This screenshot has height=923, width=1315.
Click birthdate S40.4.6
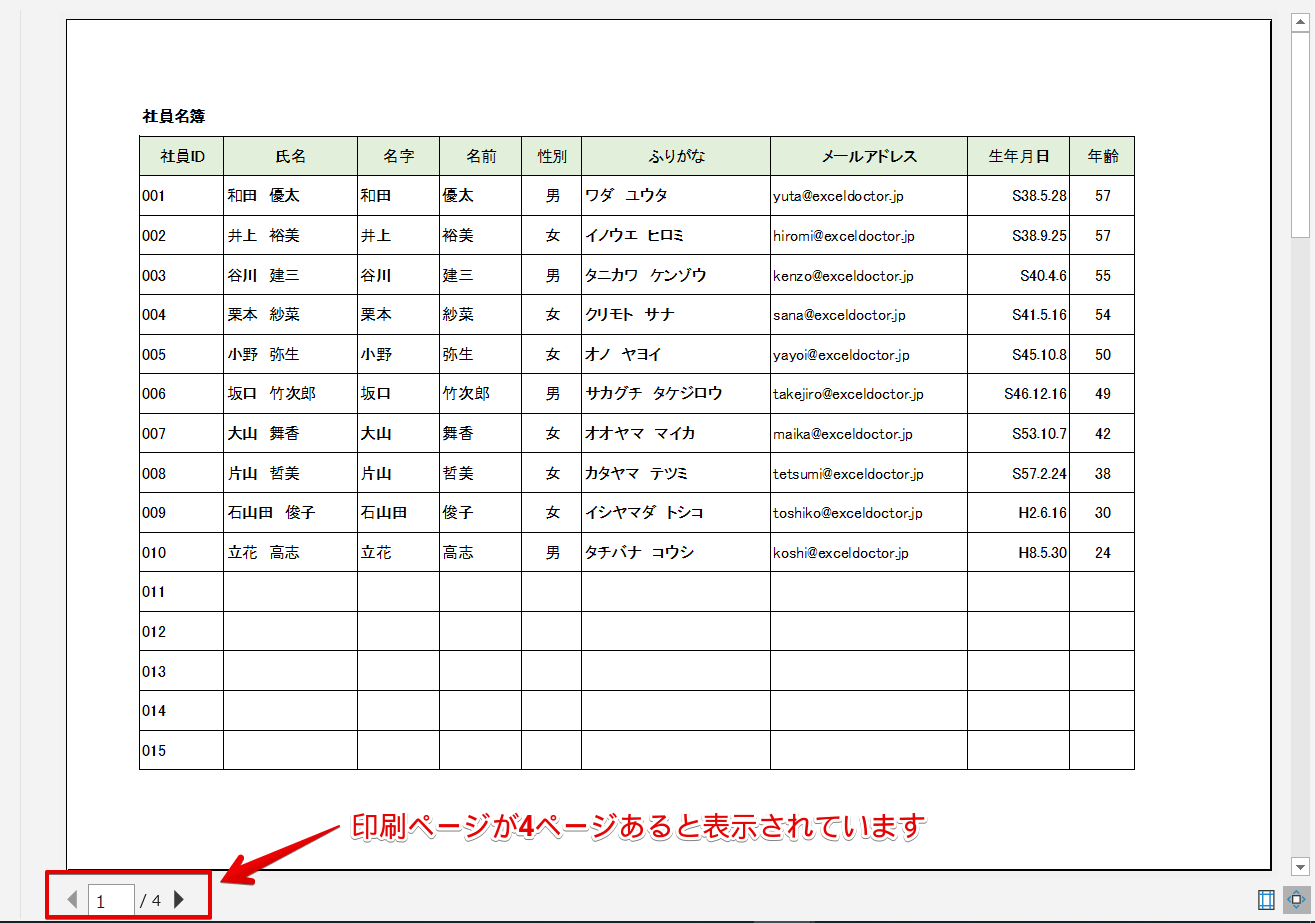1043,275
